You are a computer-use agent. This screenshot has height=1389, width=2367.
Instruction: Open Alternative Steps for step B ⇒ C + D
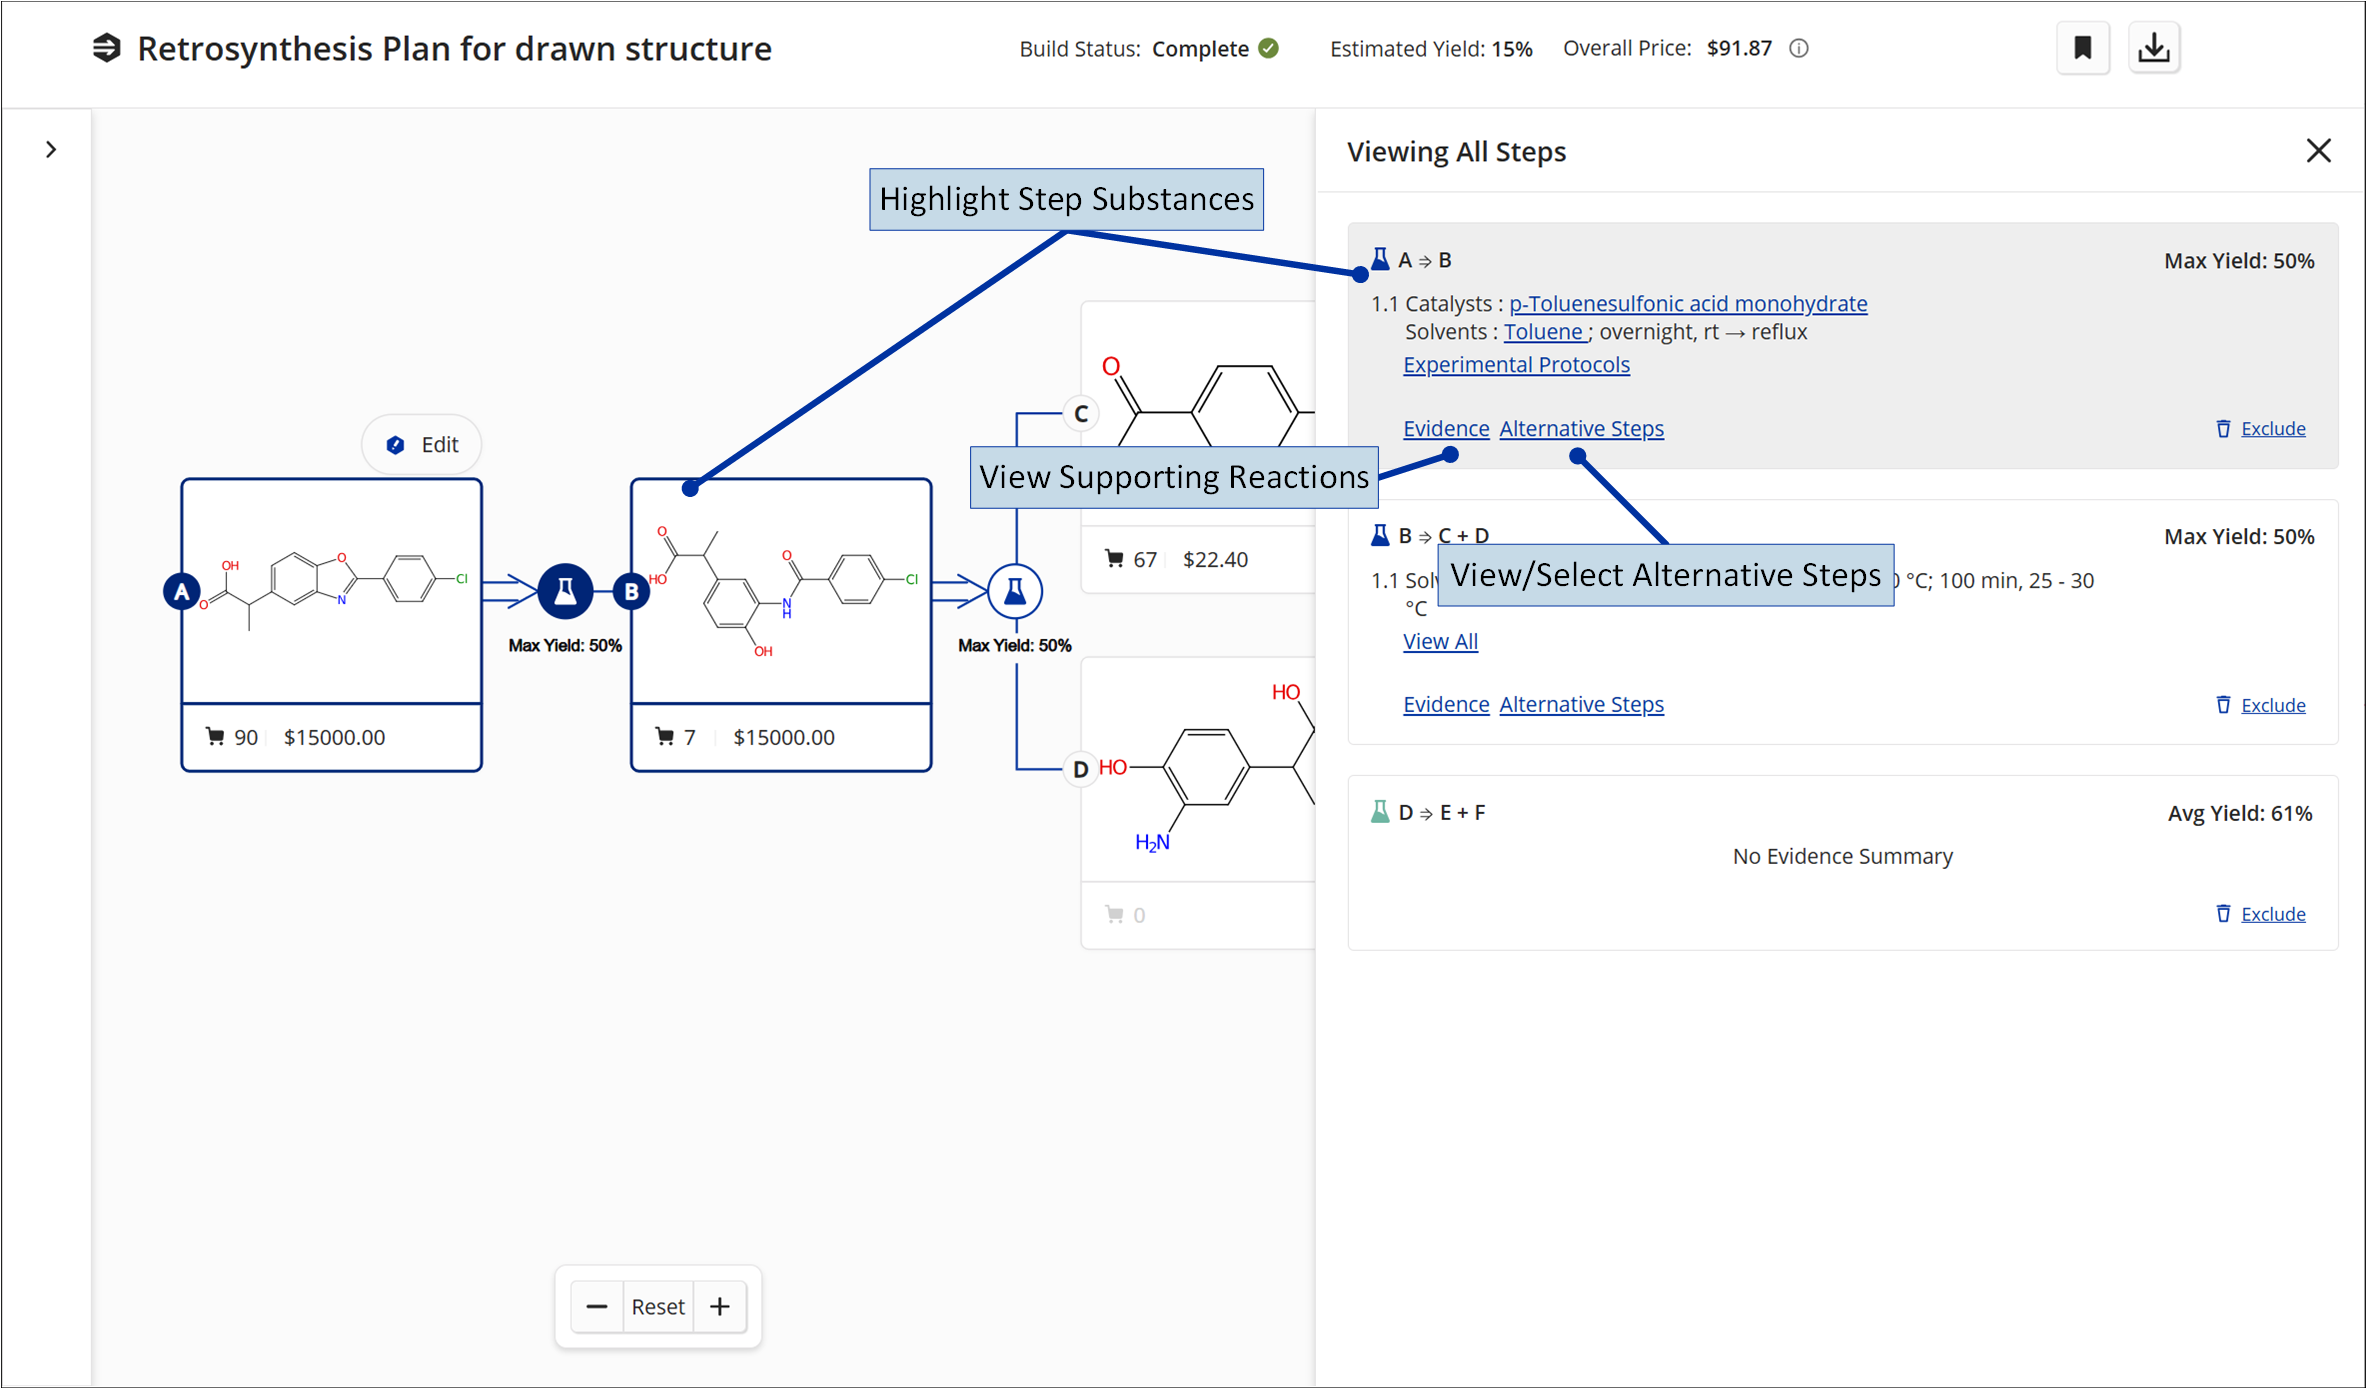pos(1582,704)
